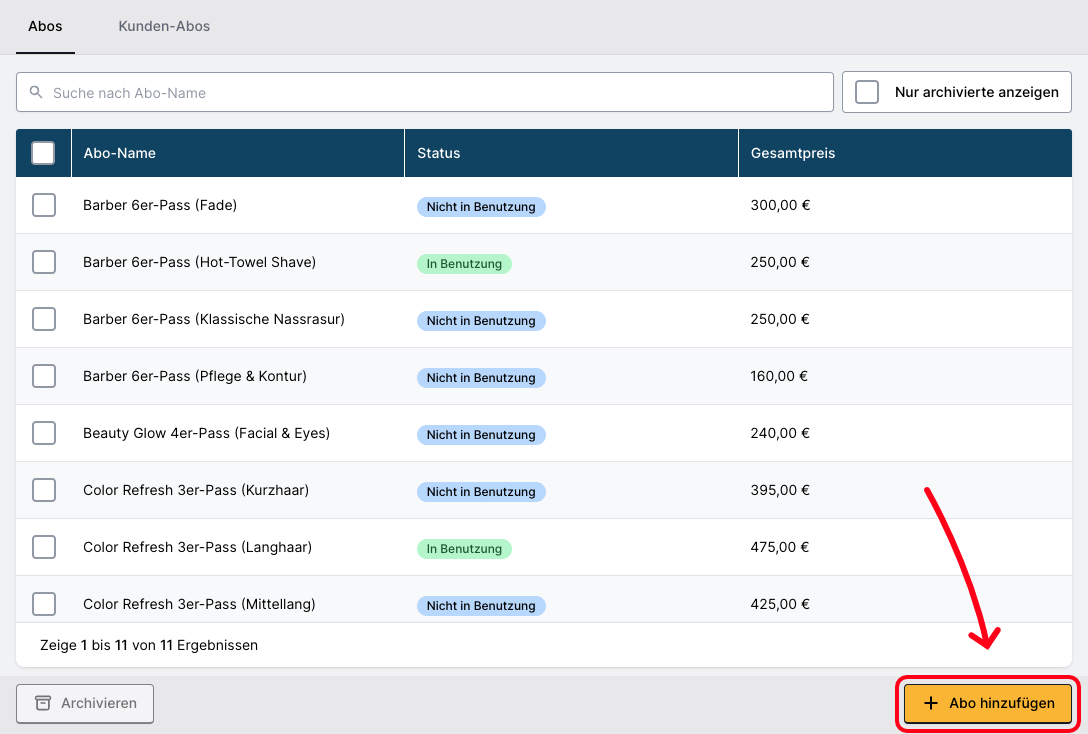Select Barber 6er-Pass (Hot-Towel Shave) checkbox
Image resolution: width=1088 pixels, height=734 pixels.
[44, 262]
